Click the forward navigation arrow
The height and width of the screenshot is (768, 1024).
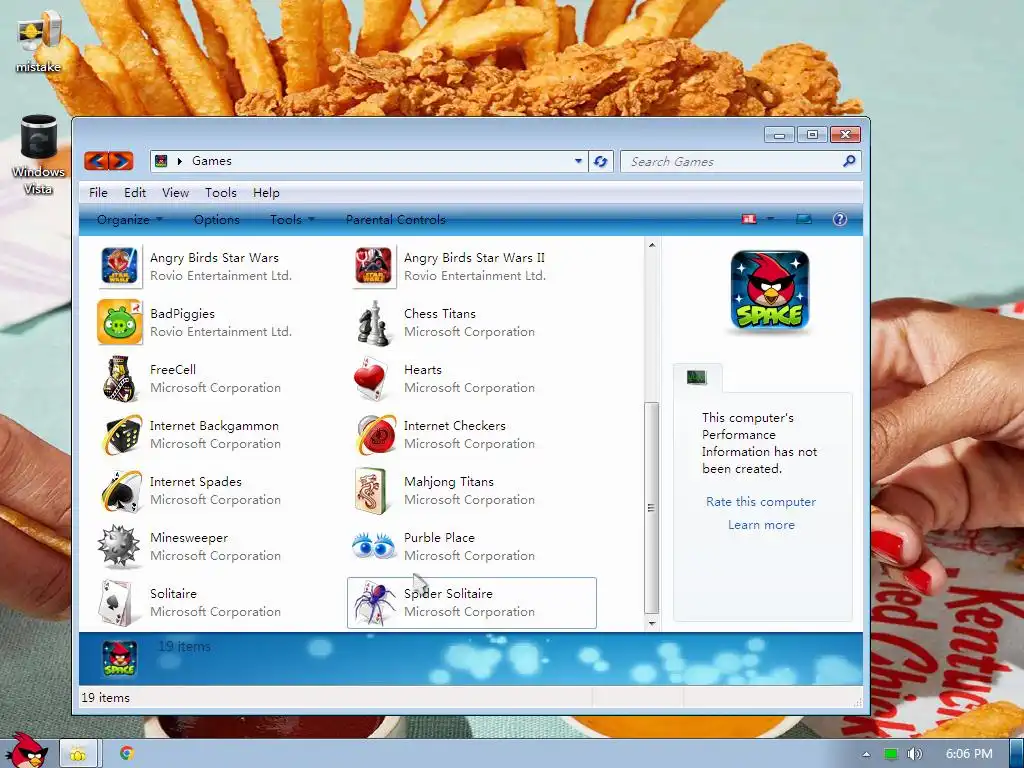[x=121, y=161]
